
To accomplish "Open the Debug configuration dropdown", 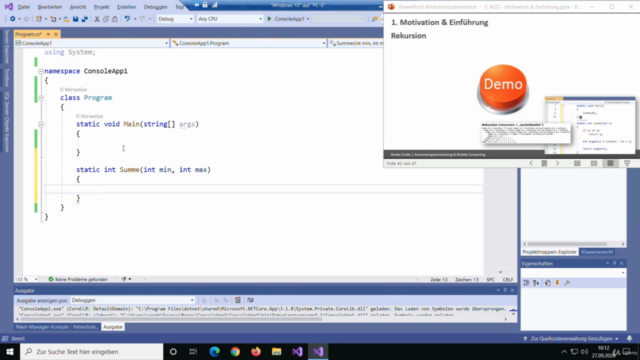I will click(x=176, y=19).
